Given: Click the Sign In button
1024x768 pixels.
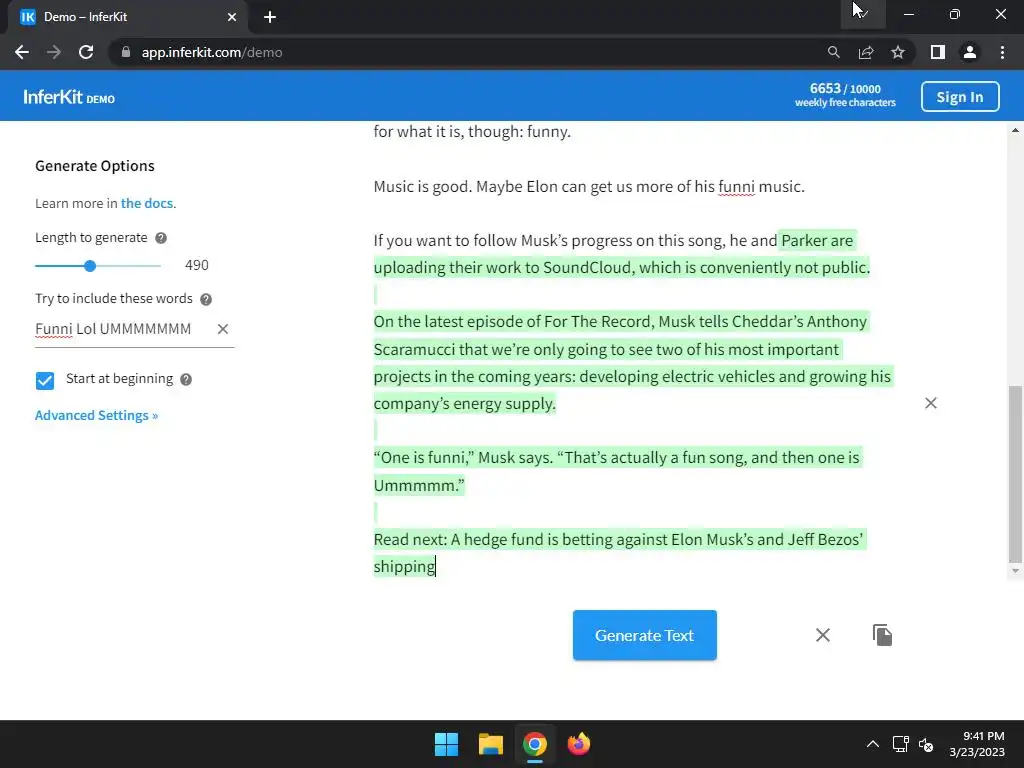Looking at the screenshot, I should pos(959,97).
